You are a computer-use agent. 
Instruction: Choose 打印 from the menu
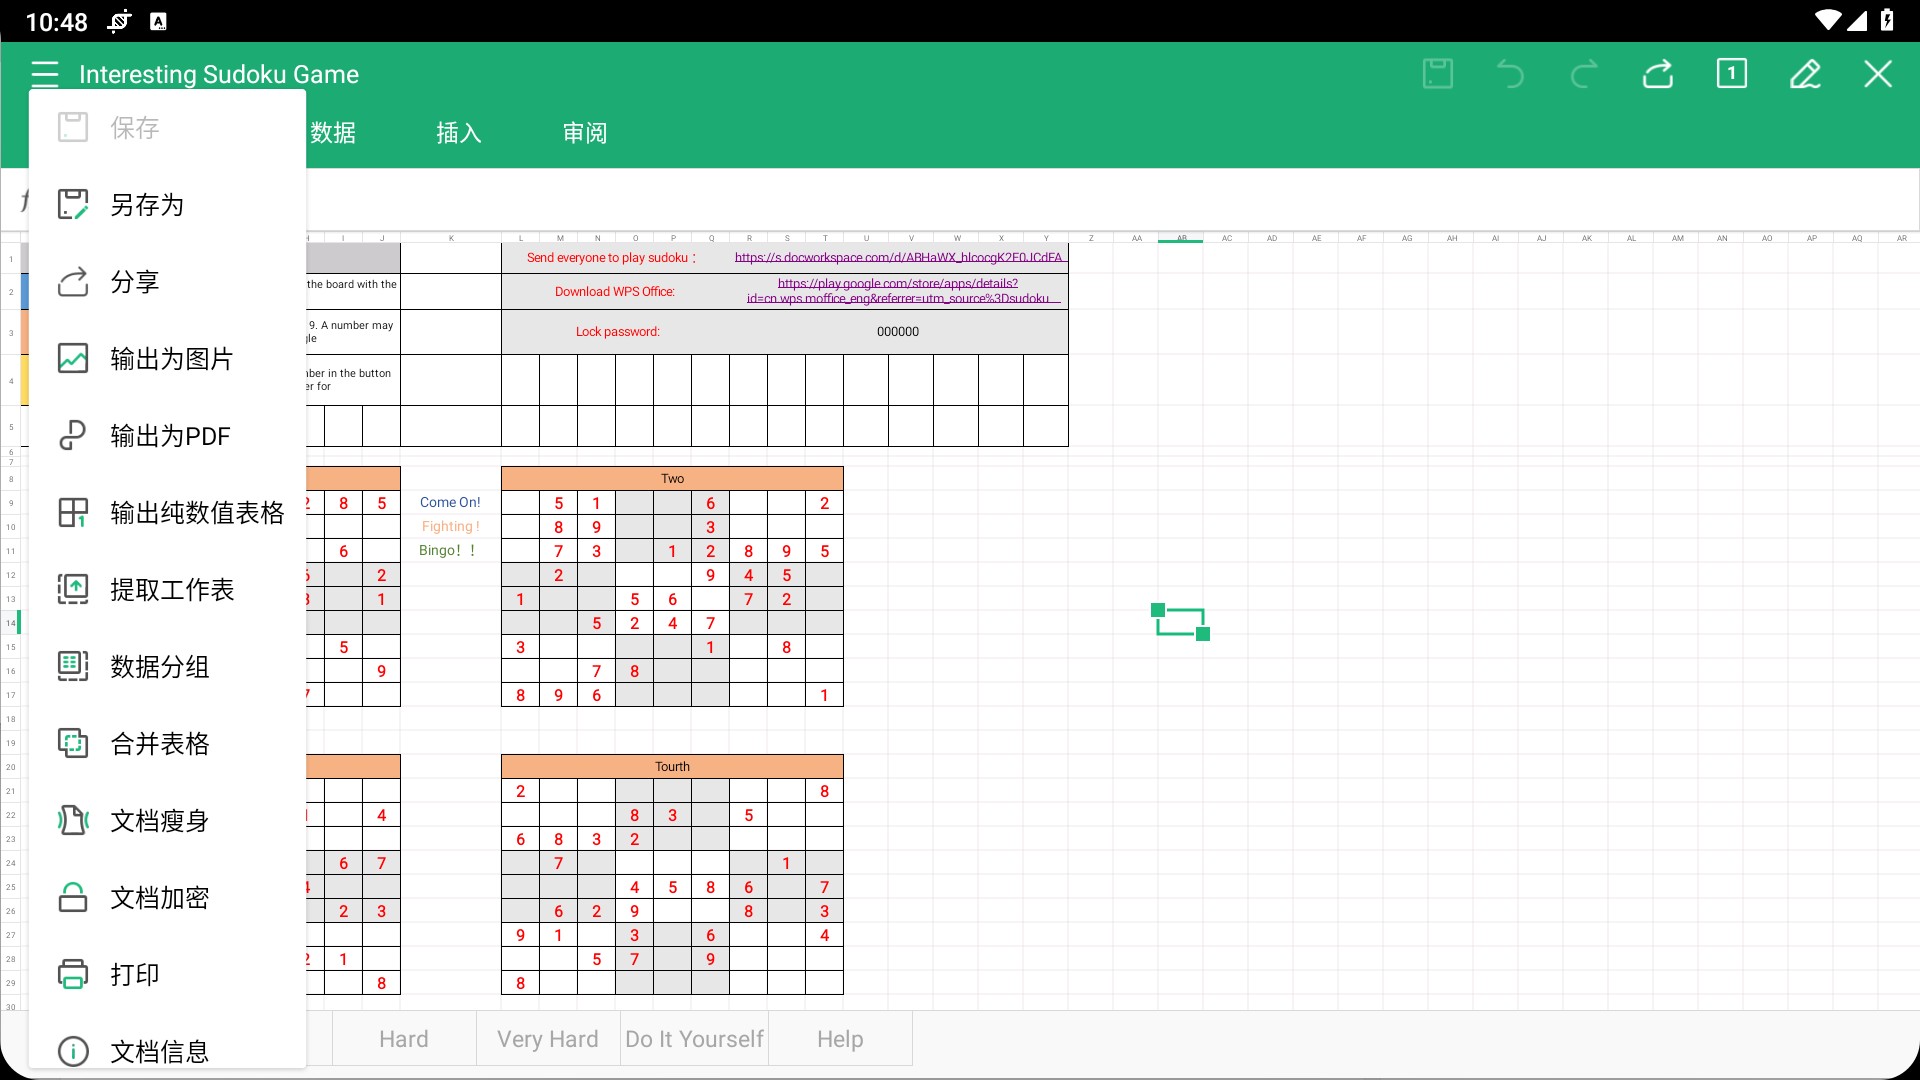click(x=167, y=975)
